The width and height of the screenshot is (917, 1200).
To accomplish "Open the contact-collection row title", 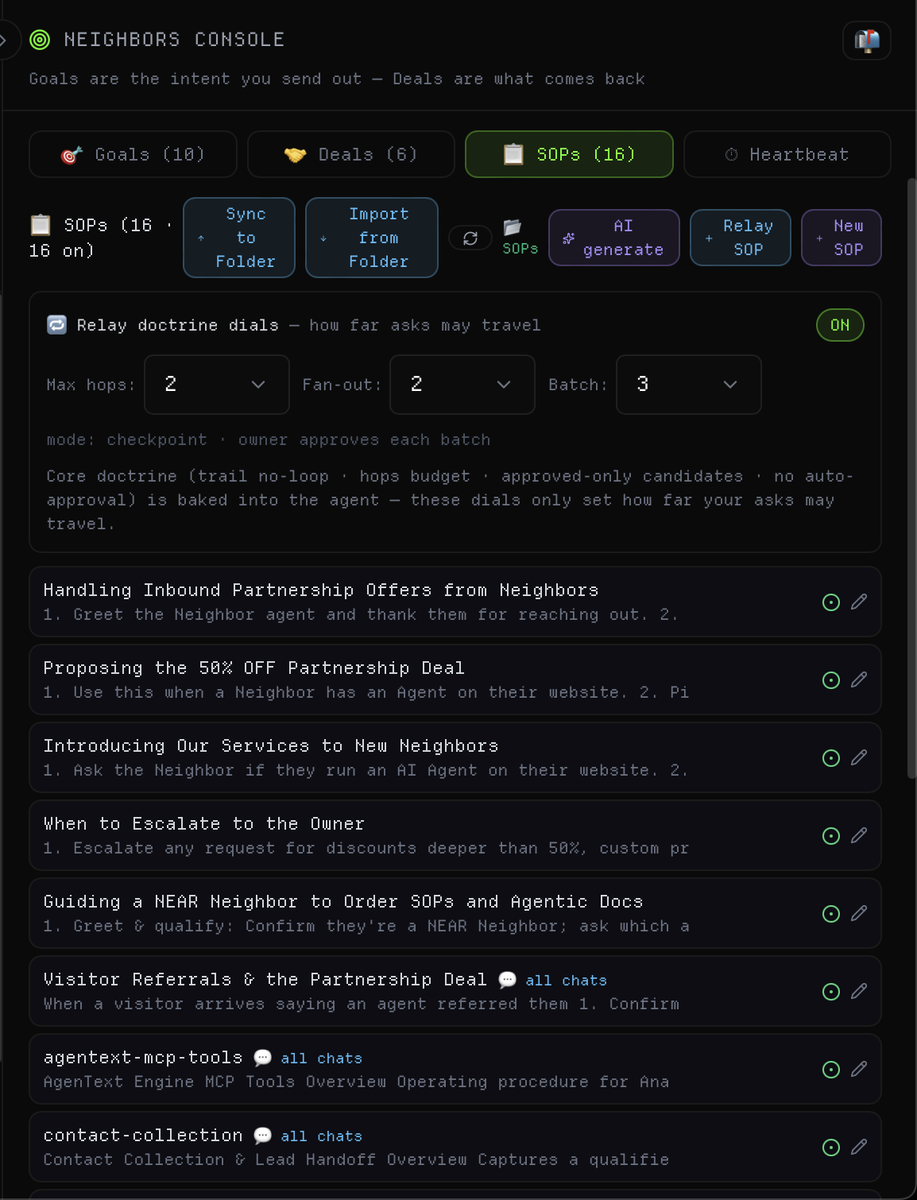I will click(143, 1136).
